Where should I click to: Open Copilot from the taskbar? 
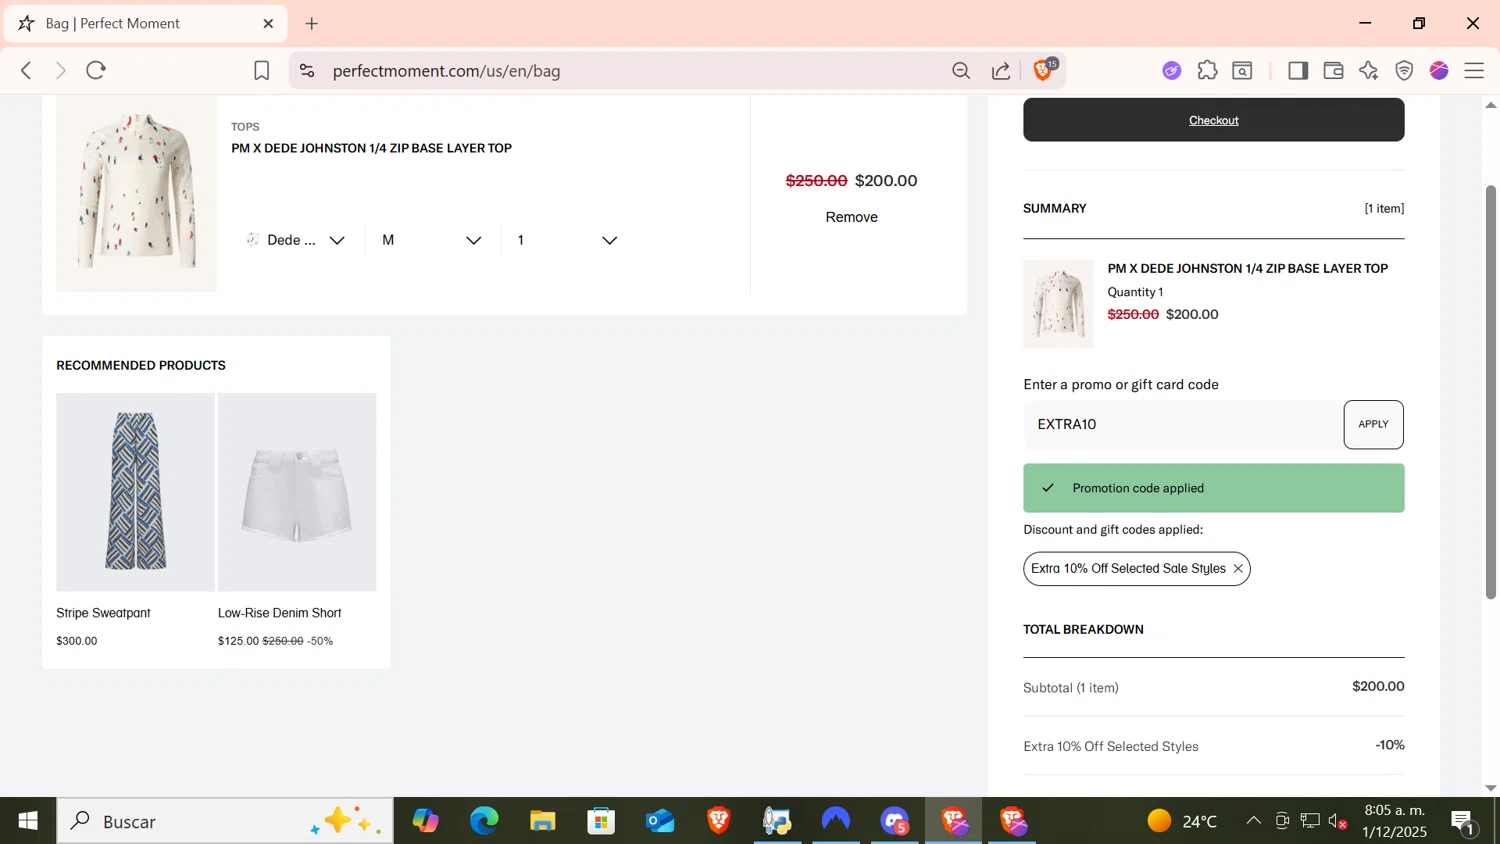425,821
